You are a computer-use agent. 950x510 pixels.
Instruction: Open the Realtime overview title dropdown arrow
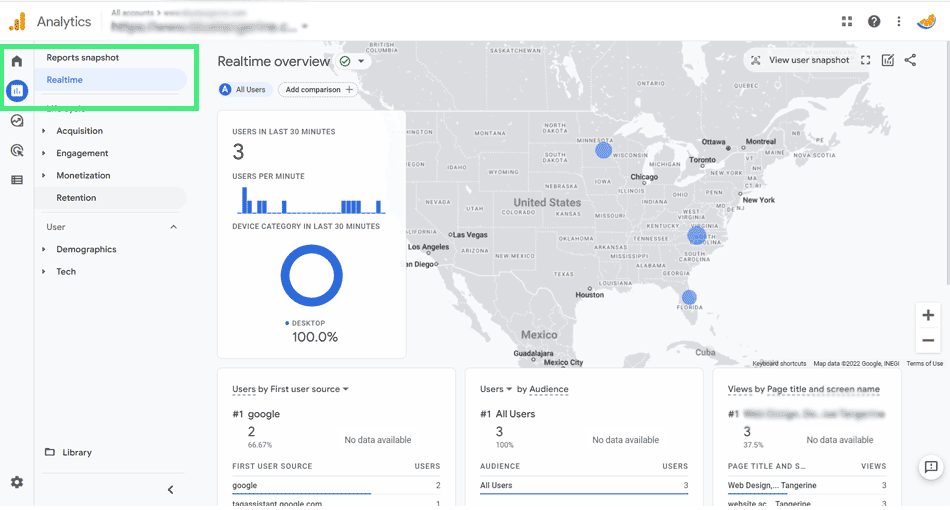361,61
